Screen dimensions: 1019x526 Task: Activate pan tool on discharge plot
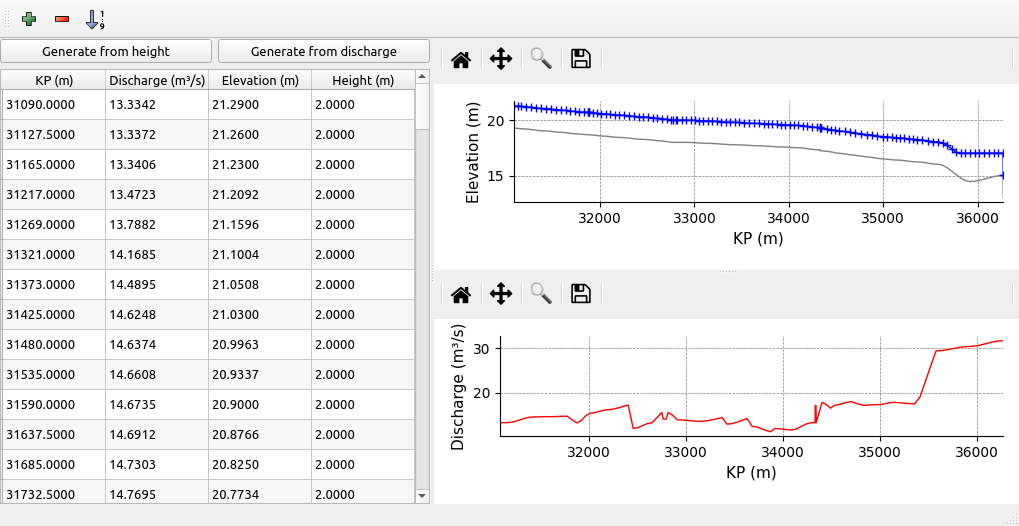pos(501,294)
